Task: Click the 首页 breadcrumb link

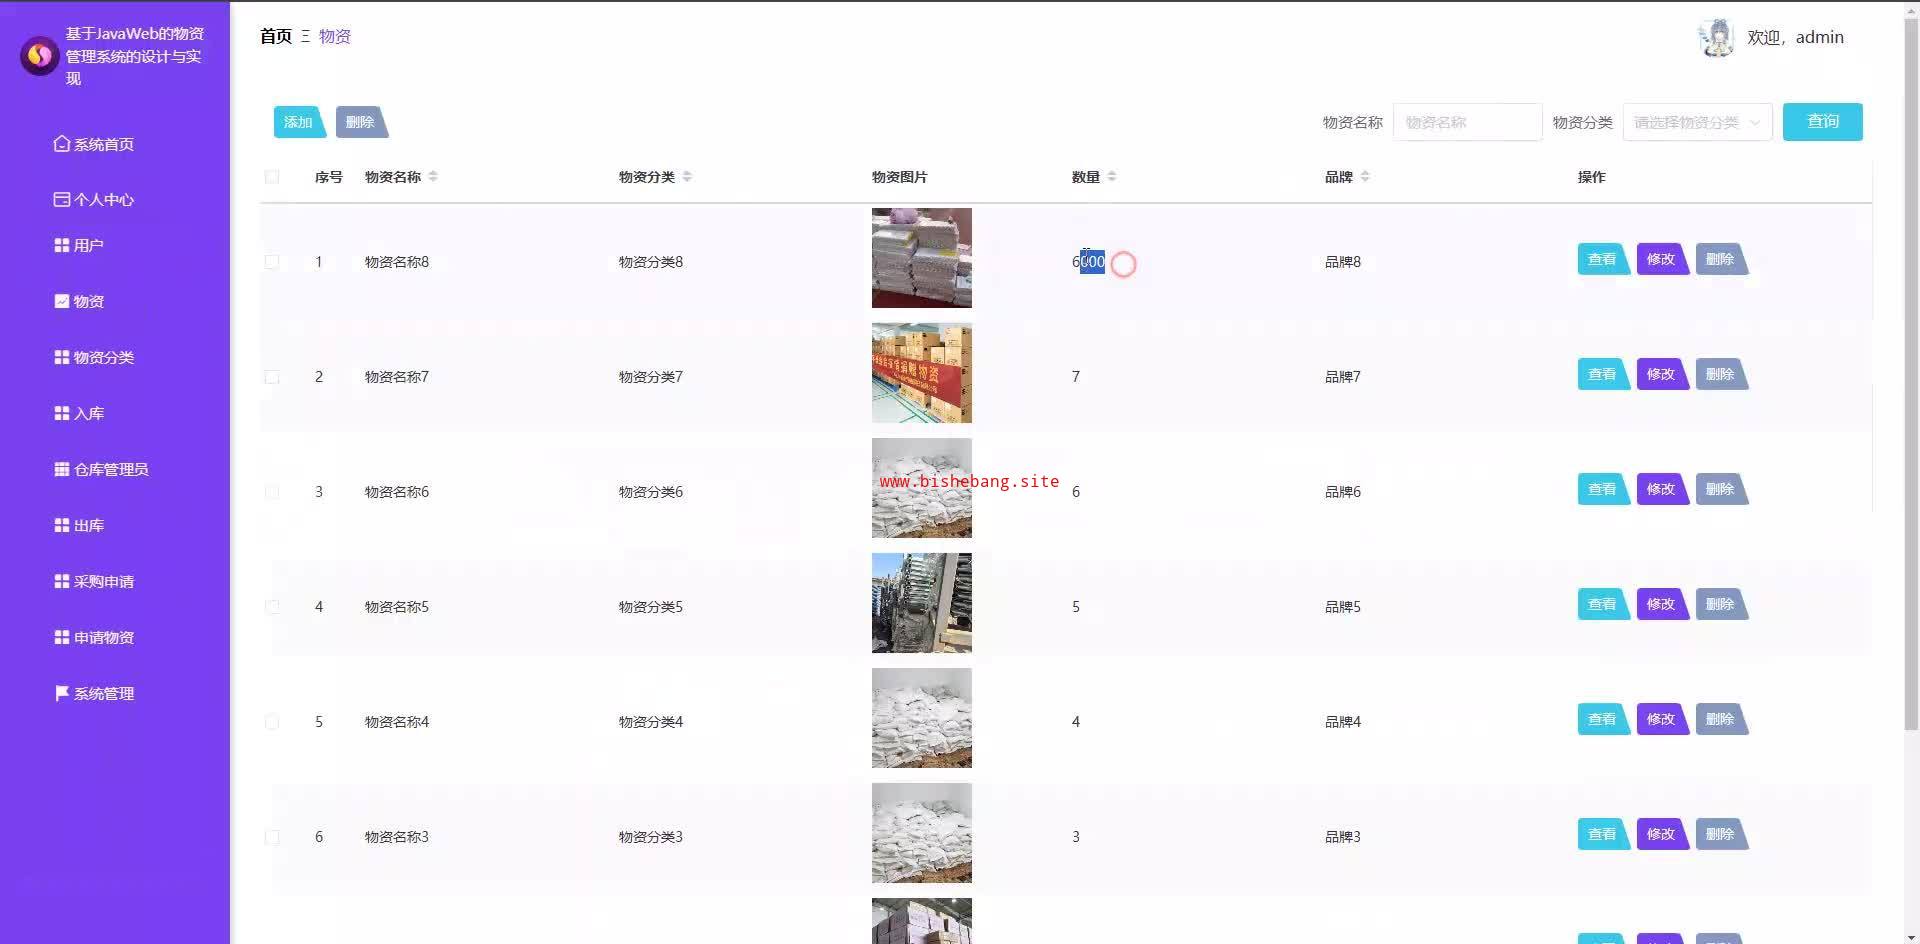Action: (276, 37)
